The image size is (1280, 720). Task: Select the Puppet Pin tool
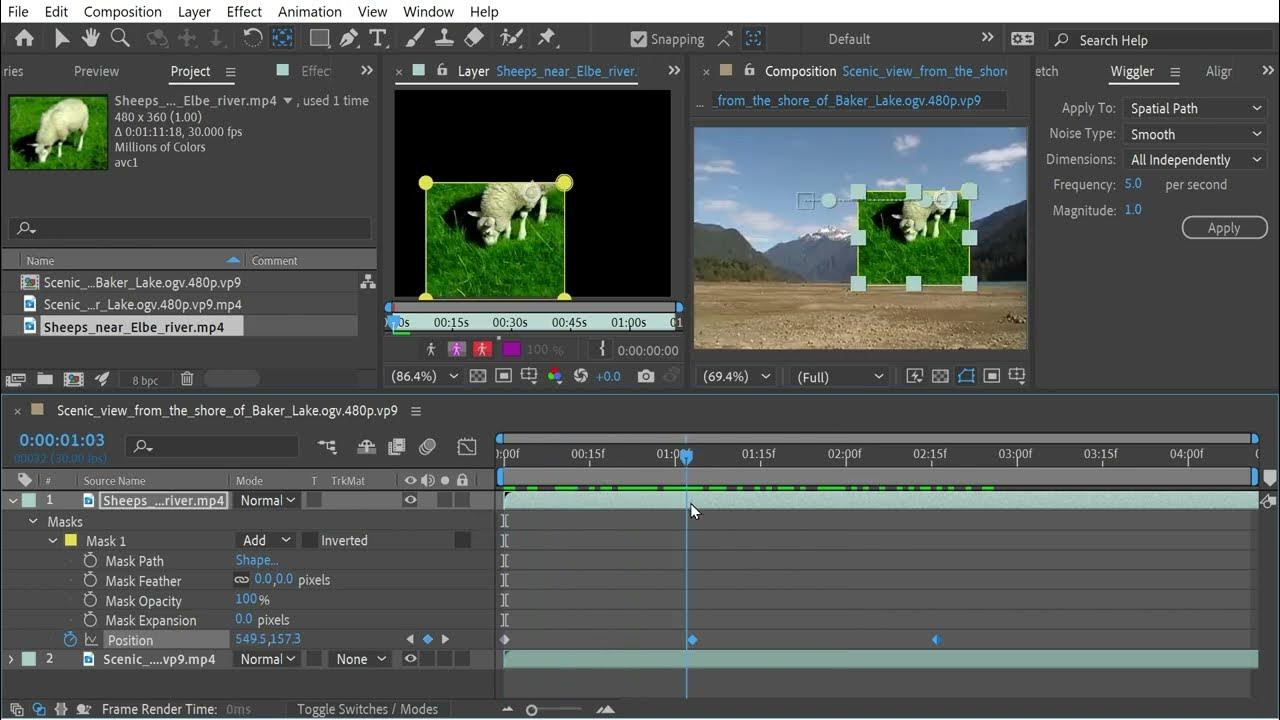(546, 38)
